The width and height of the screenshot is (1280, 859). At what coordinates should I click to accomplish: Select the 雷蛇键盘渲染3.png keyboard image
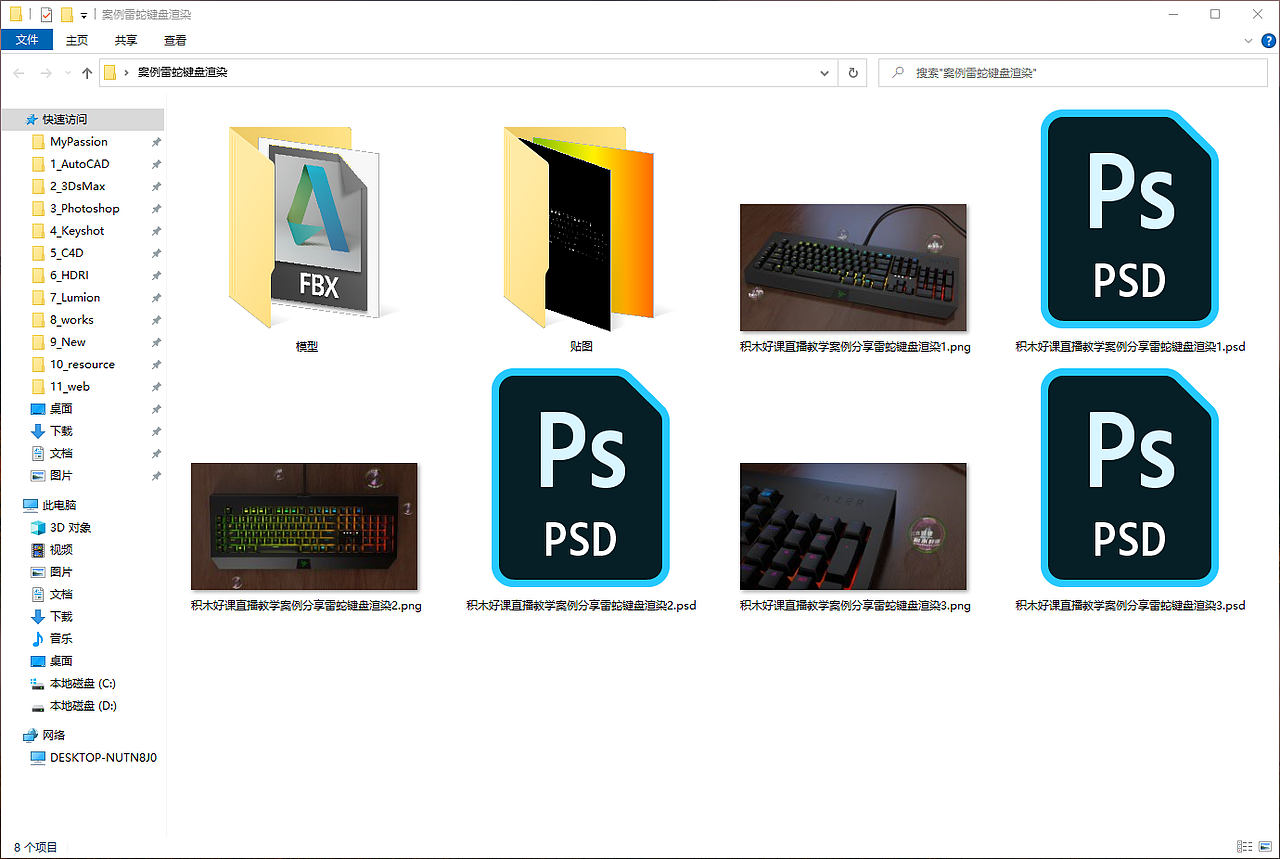point(853,537)
